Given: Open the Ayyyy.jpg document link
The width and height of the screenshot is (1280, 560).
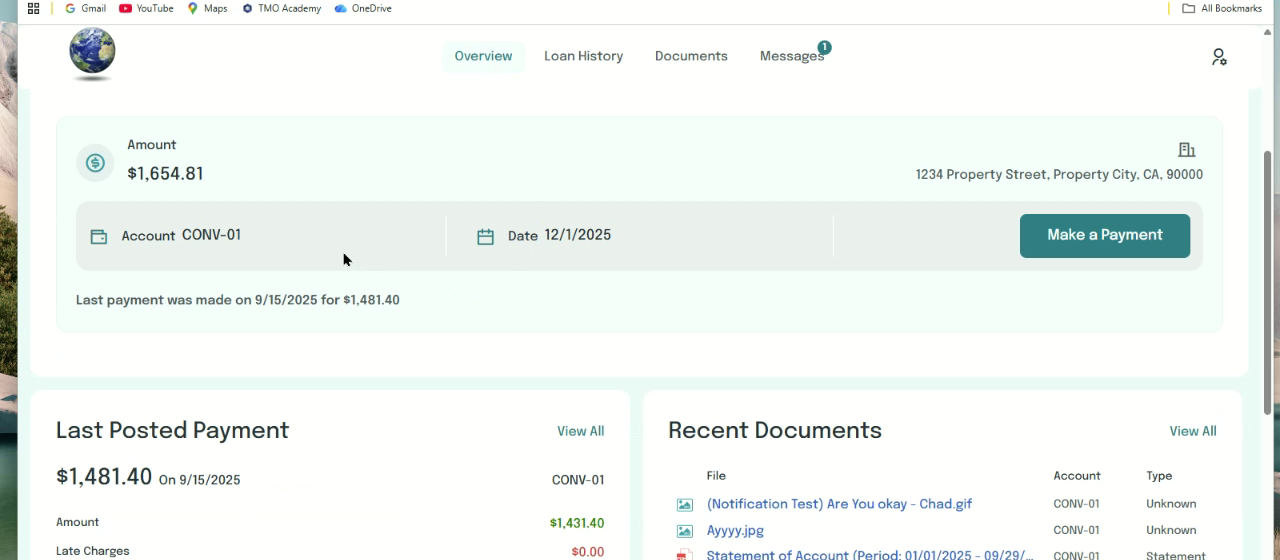Looking at the screenshot, I should pos(735,531).
